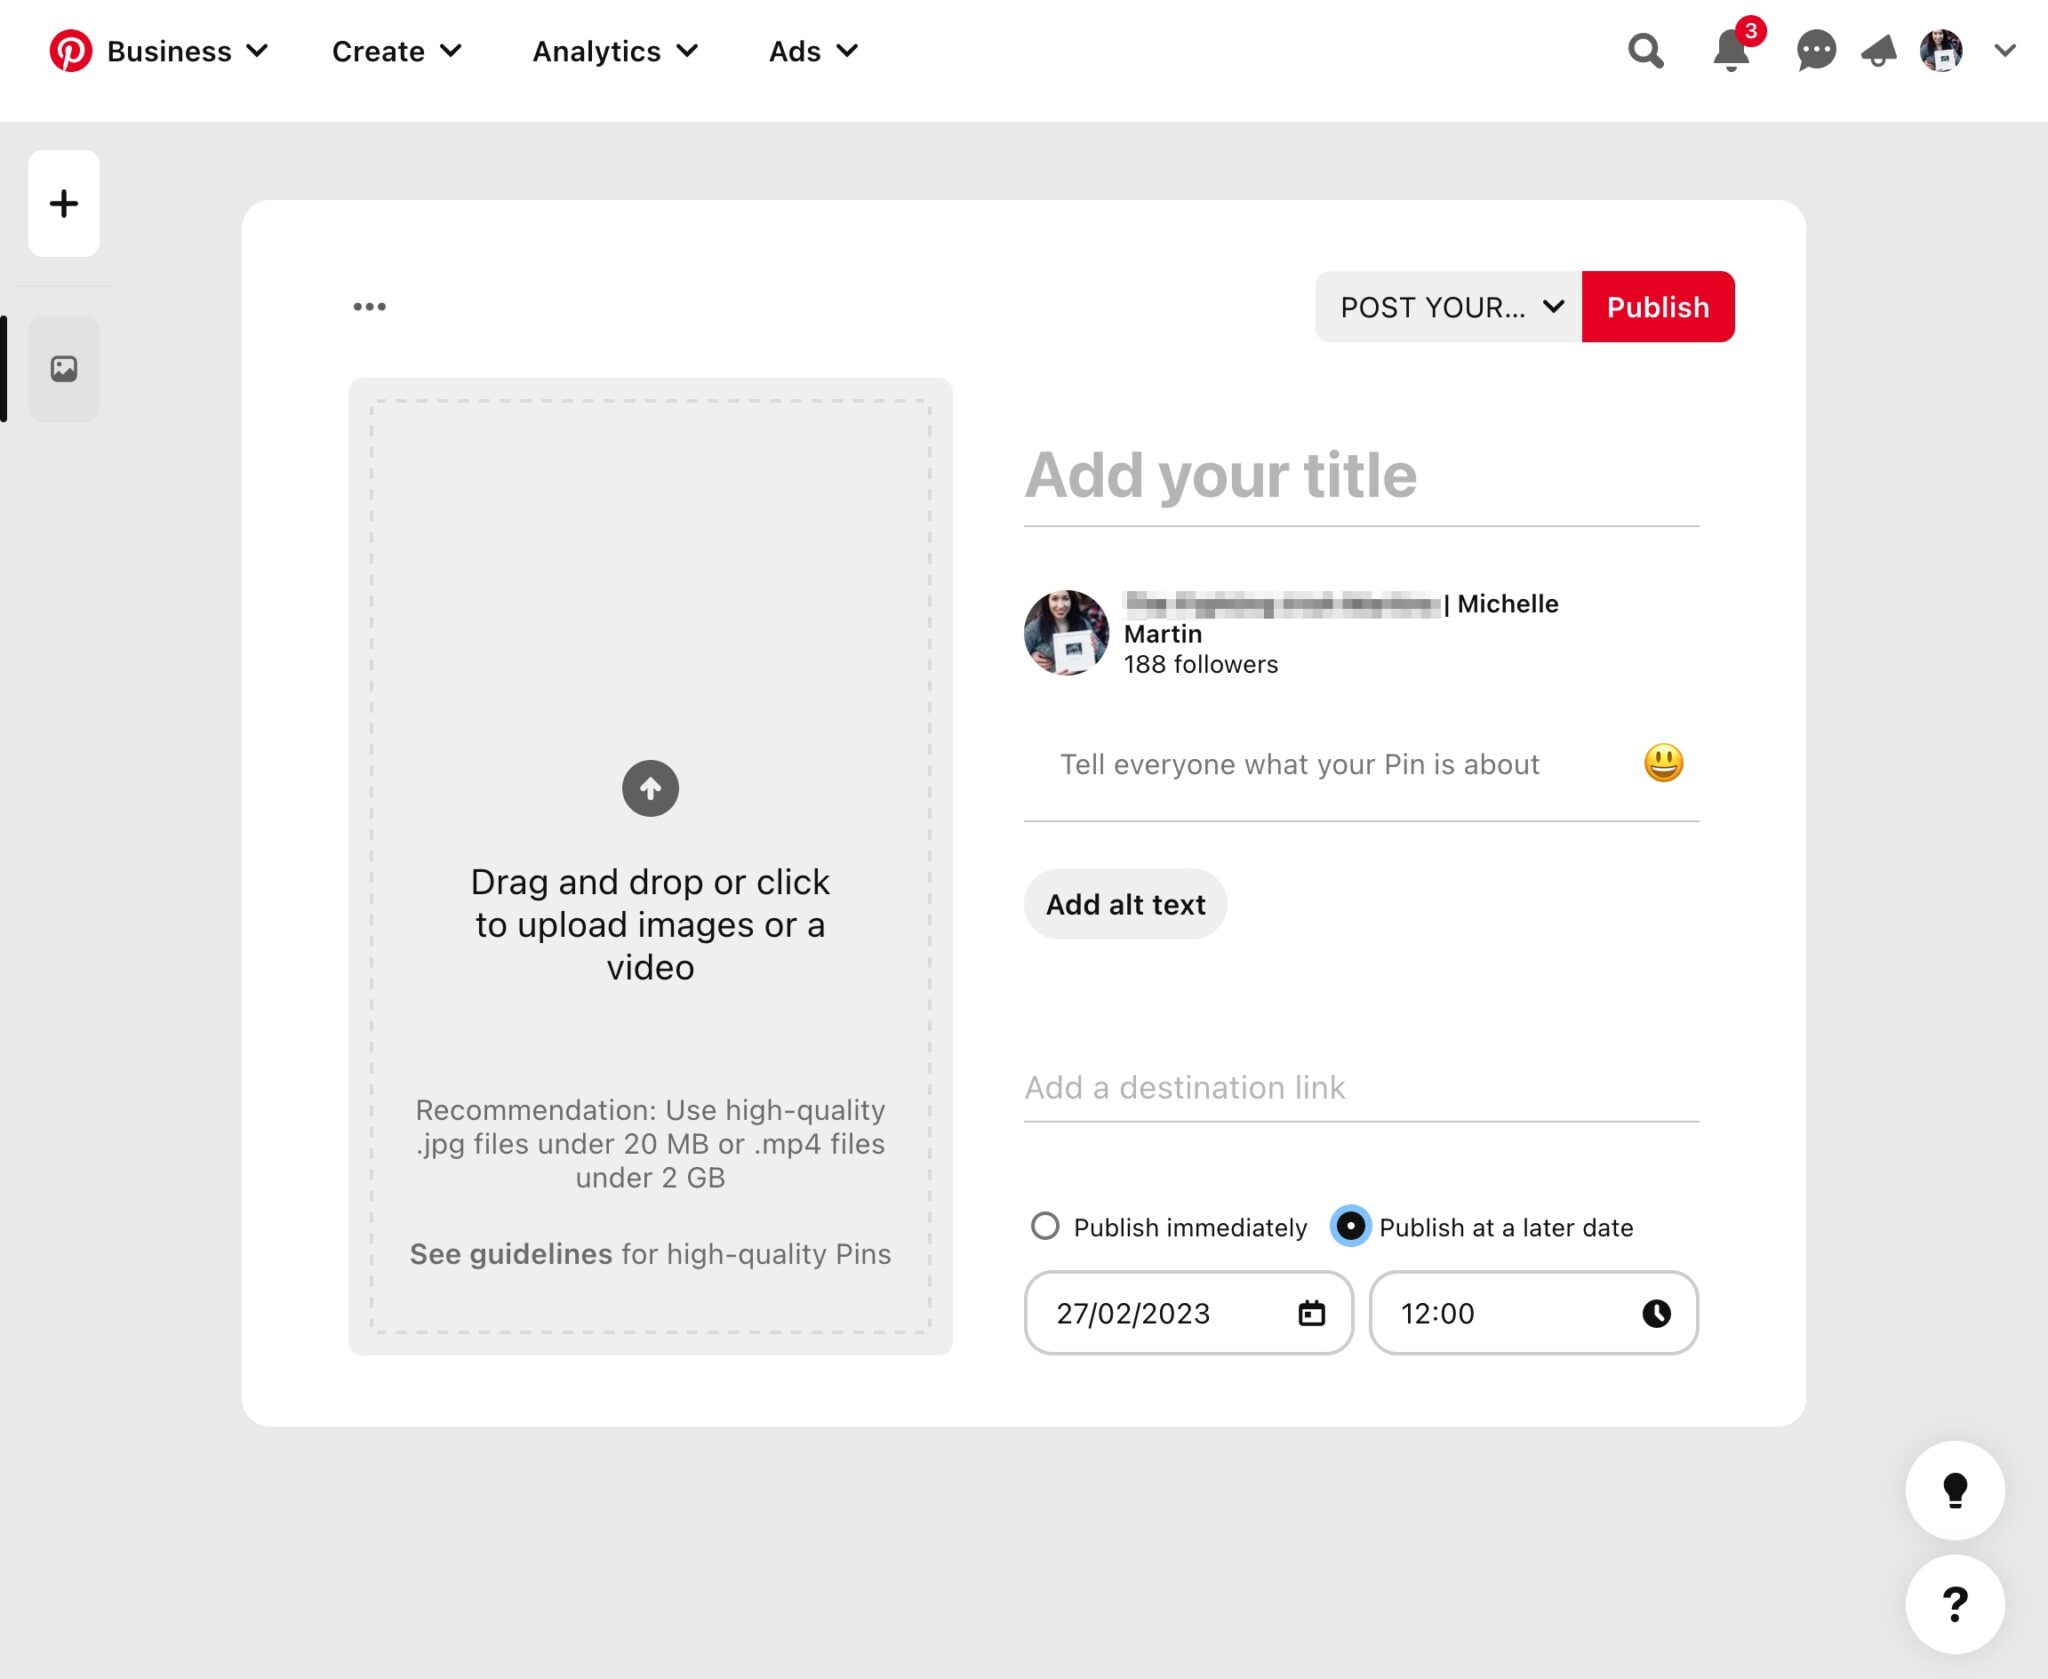Click the Pinterest logo

(68, 51)
